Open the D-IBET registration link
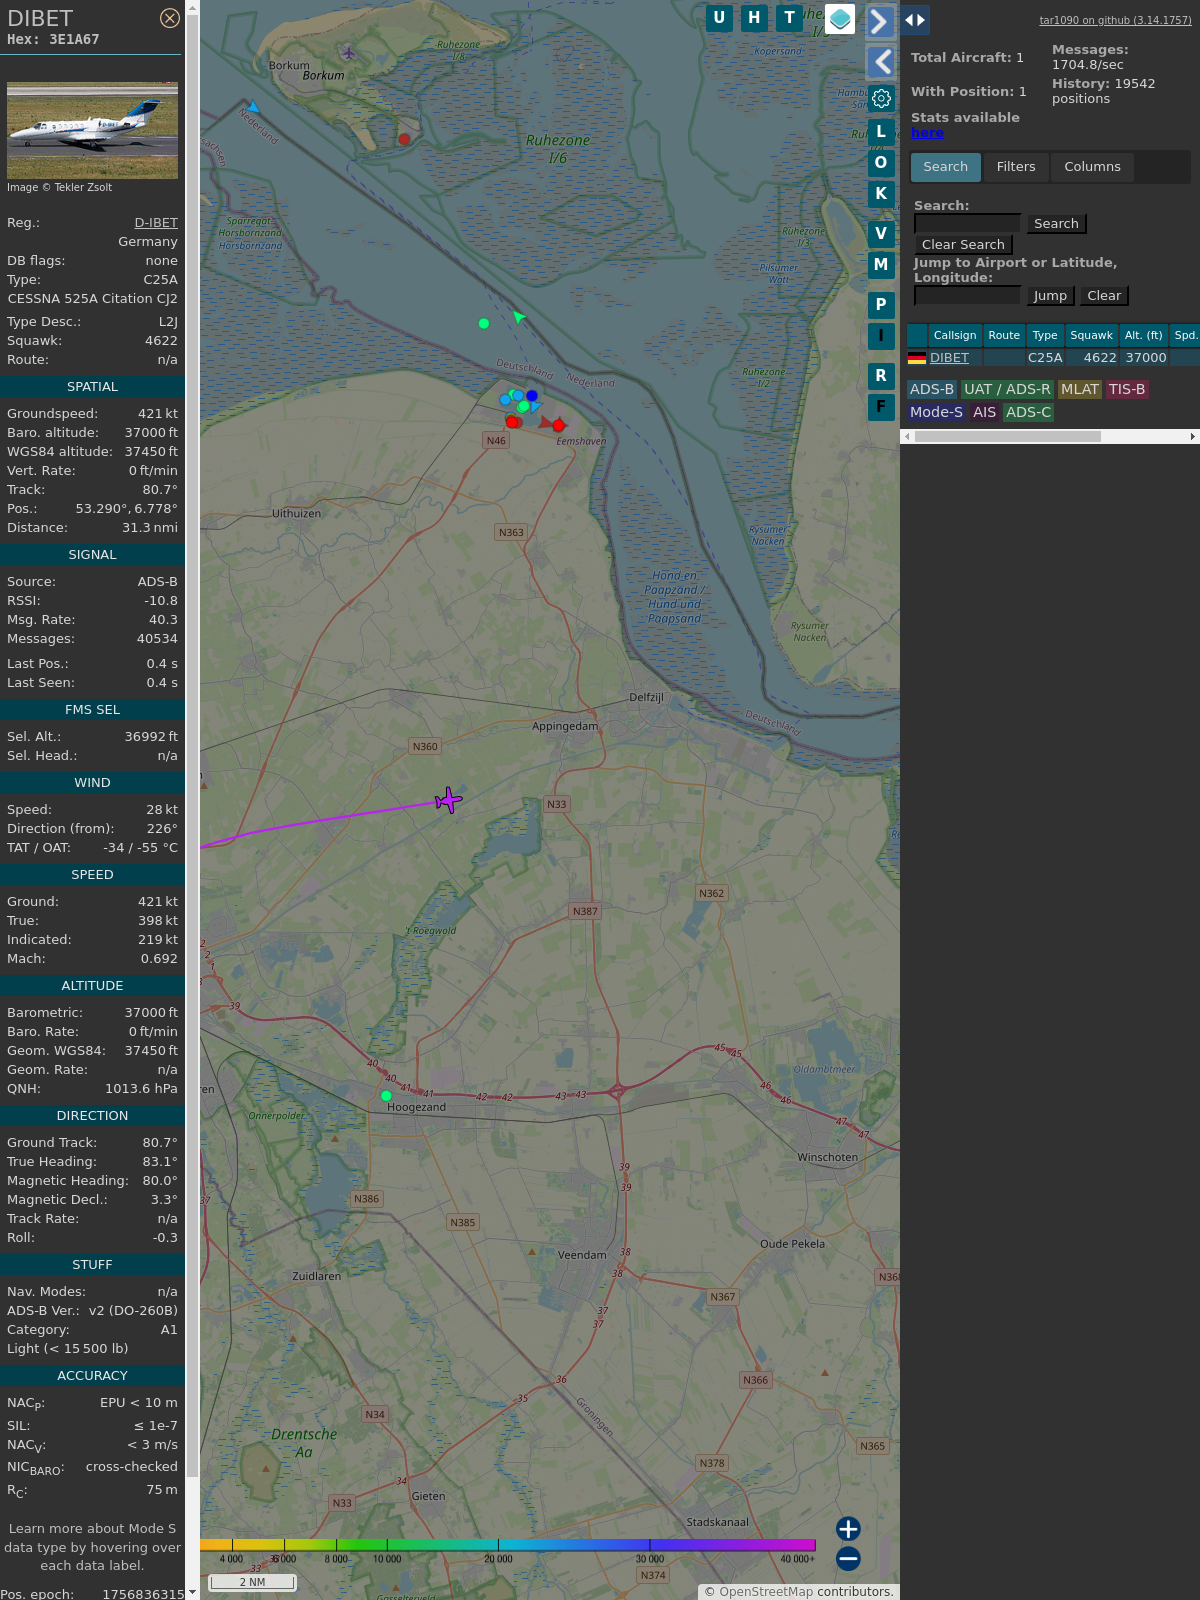This screenshot has height=1600, width=1200. (x=156, y=223)
